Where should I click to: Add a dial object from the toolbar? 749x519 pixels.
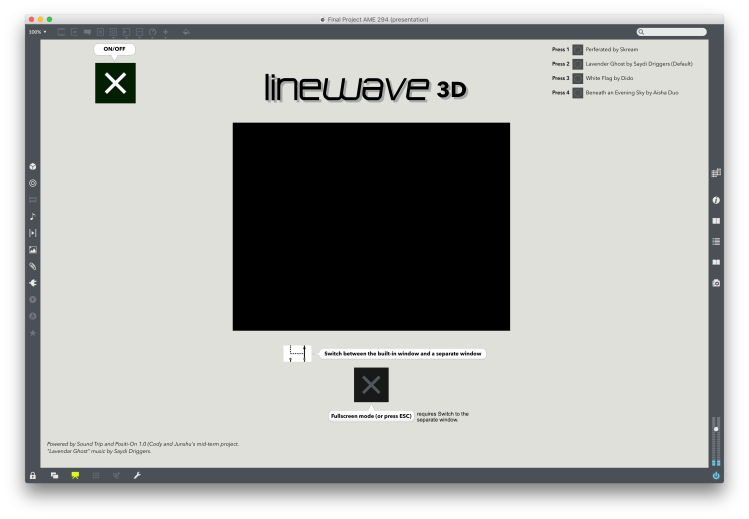pyautogui.click(x=152, y=32)
